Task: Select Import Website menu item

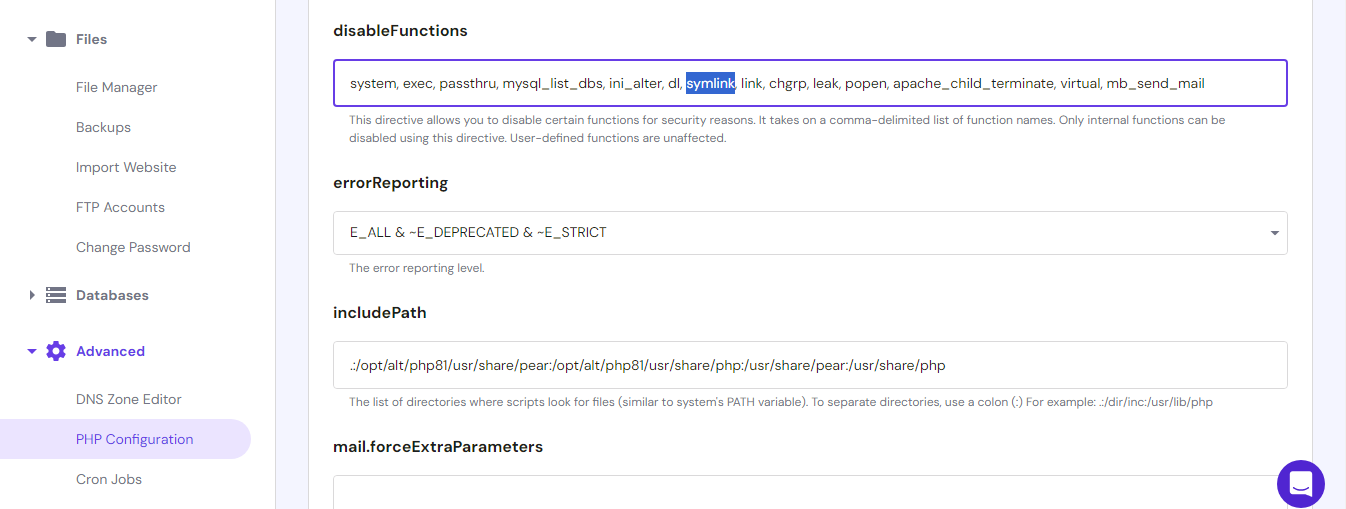Action: (126, 167)
